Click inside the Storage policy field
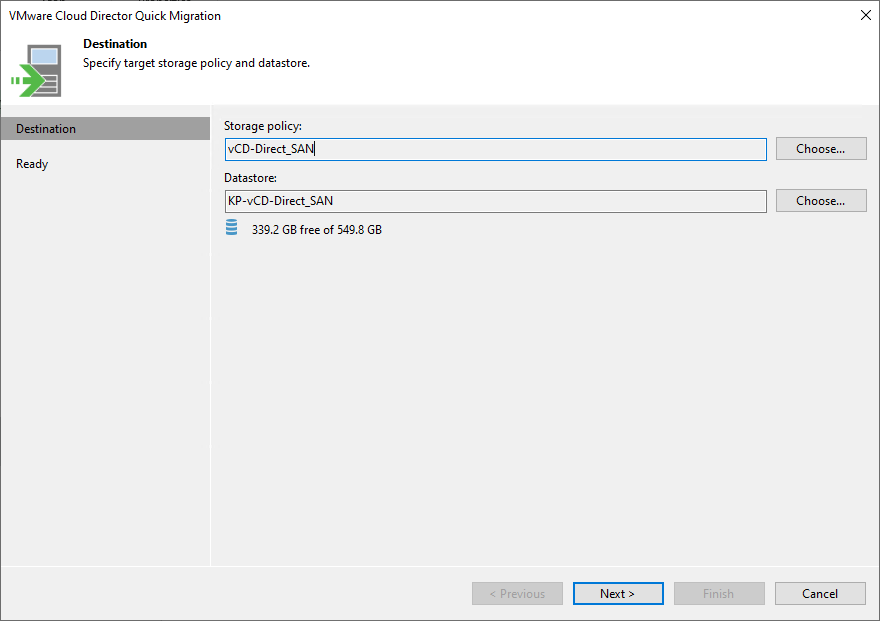Image resolution: width=880 pixels, height=621 pixels. tap(496, 148)
